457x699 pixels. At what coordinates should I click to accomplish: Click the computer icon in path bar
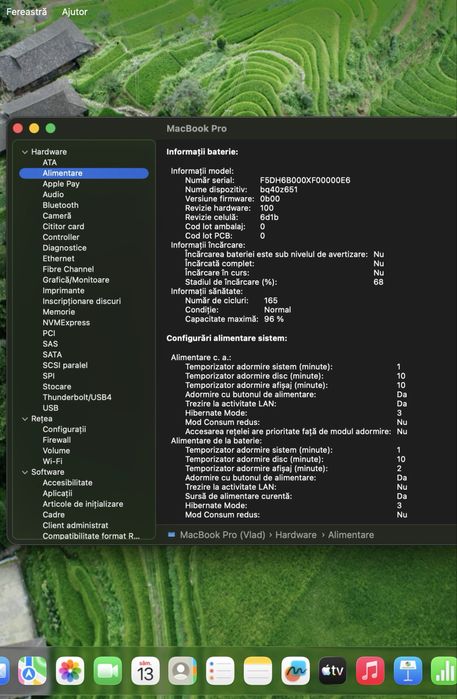pyautogui.click(x=172, y=535)
